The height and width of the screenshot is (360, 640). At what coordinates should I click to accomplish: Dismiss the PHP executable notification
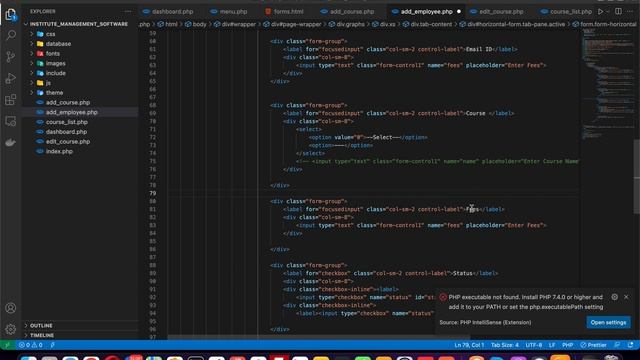tap(626, 297)
